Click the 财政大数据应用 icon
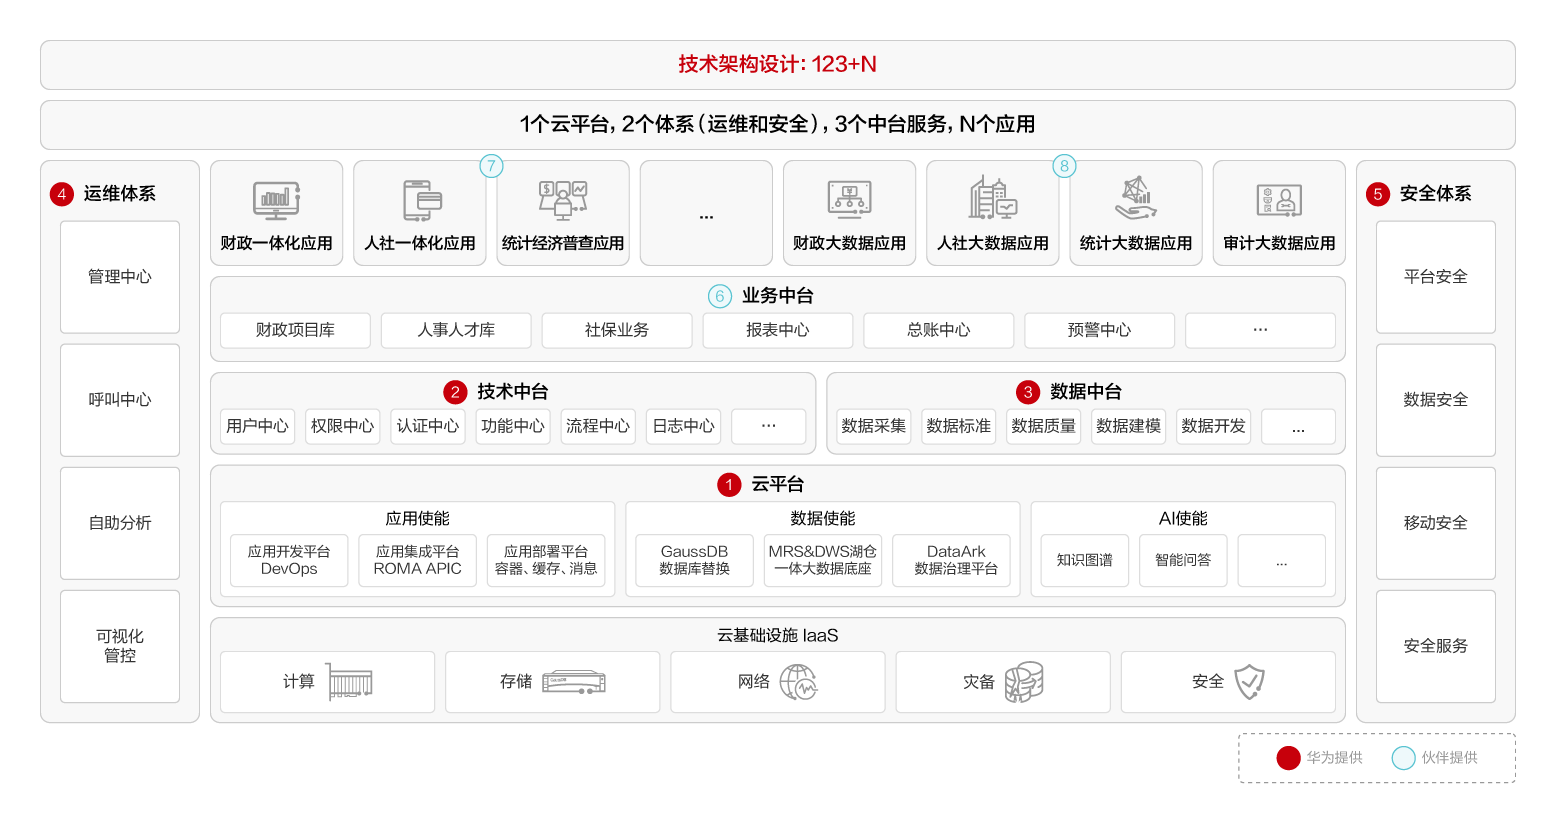1556x823 pixels. 849,200
